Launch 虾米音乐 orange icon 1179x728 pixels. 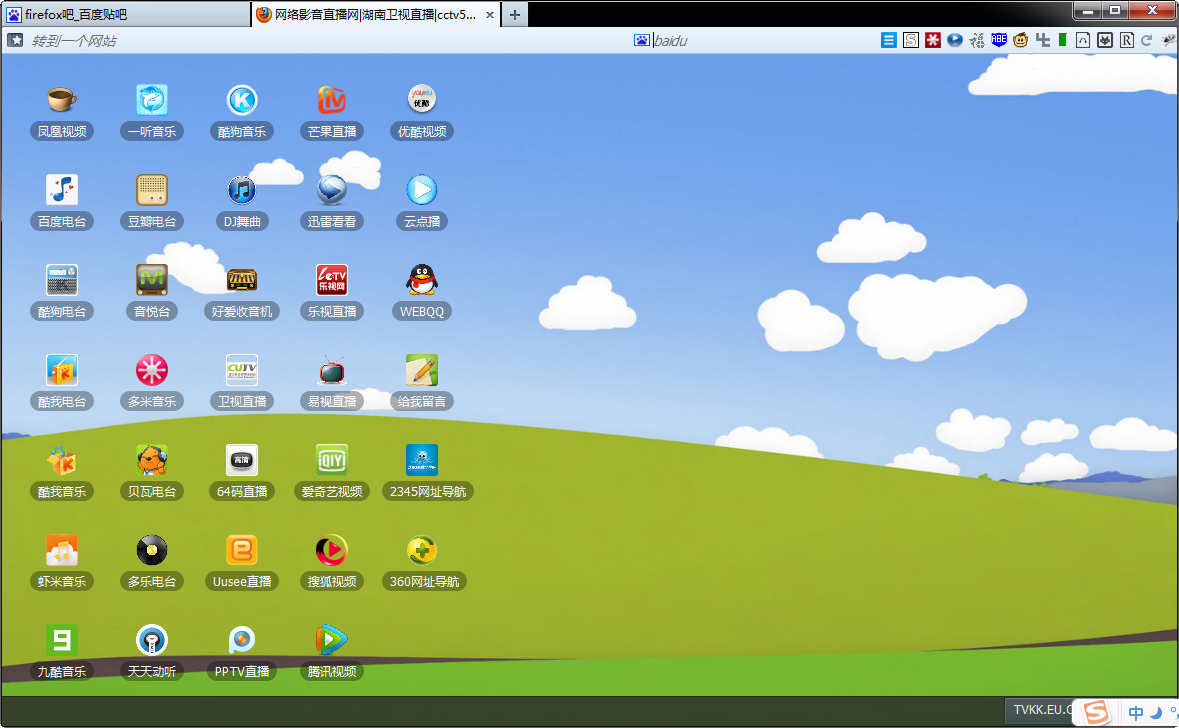[x=62, y=551]
